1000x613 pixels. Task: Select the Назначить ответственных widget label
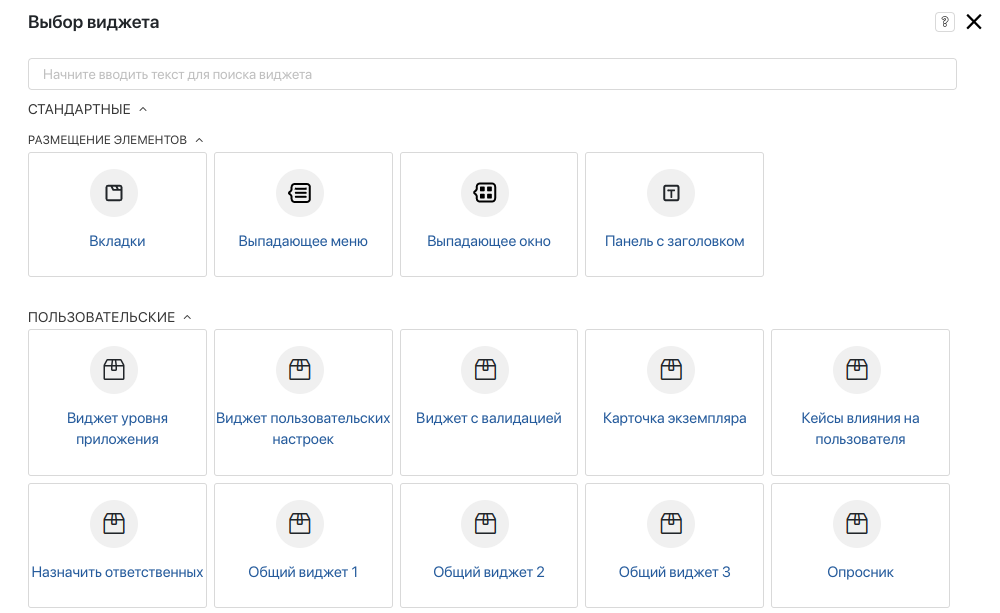tap(117, 572)
